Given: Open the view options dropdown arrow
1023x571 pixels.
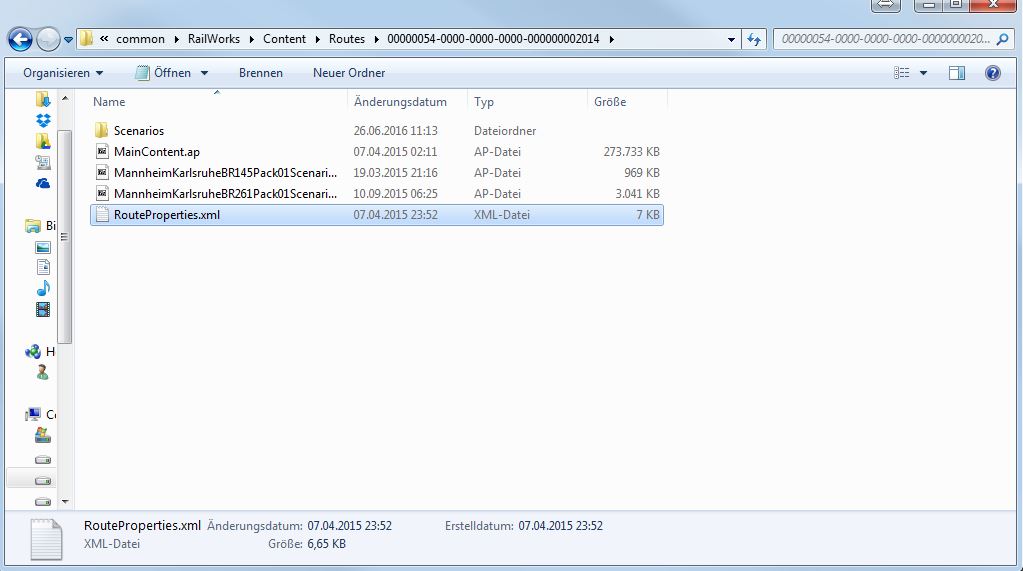Looking at the screenshot, I should pos(923,73).
